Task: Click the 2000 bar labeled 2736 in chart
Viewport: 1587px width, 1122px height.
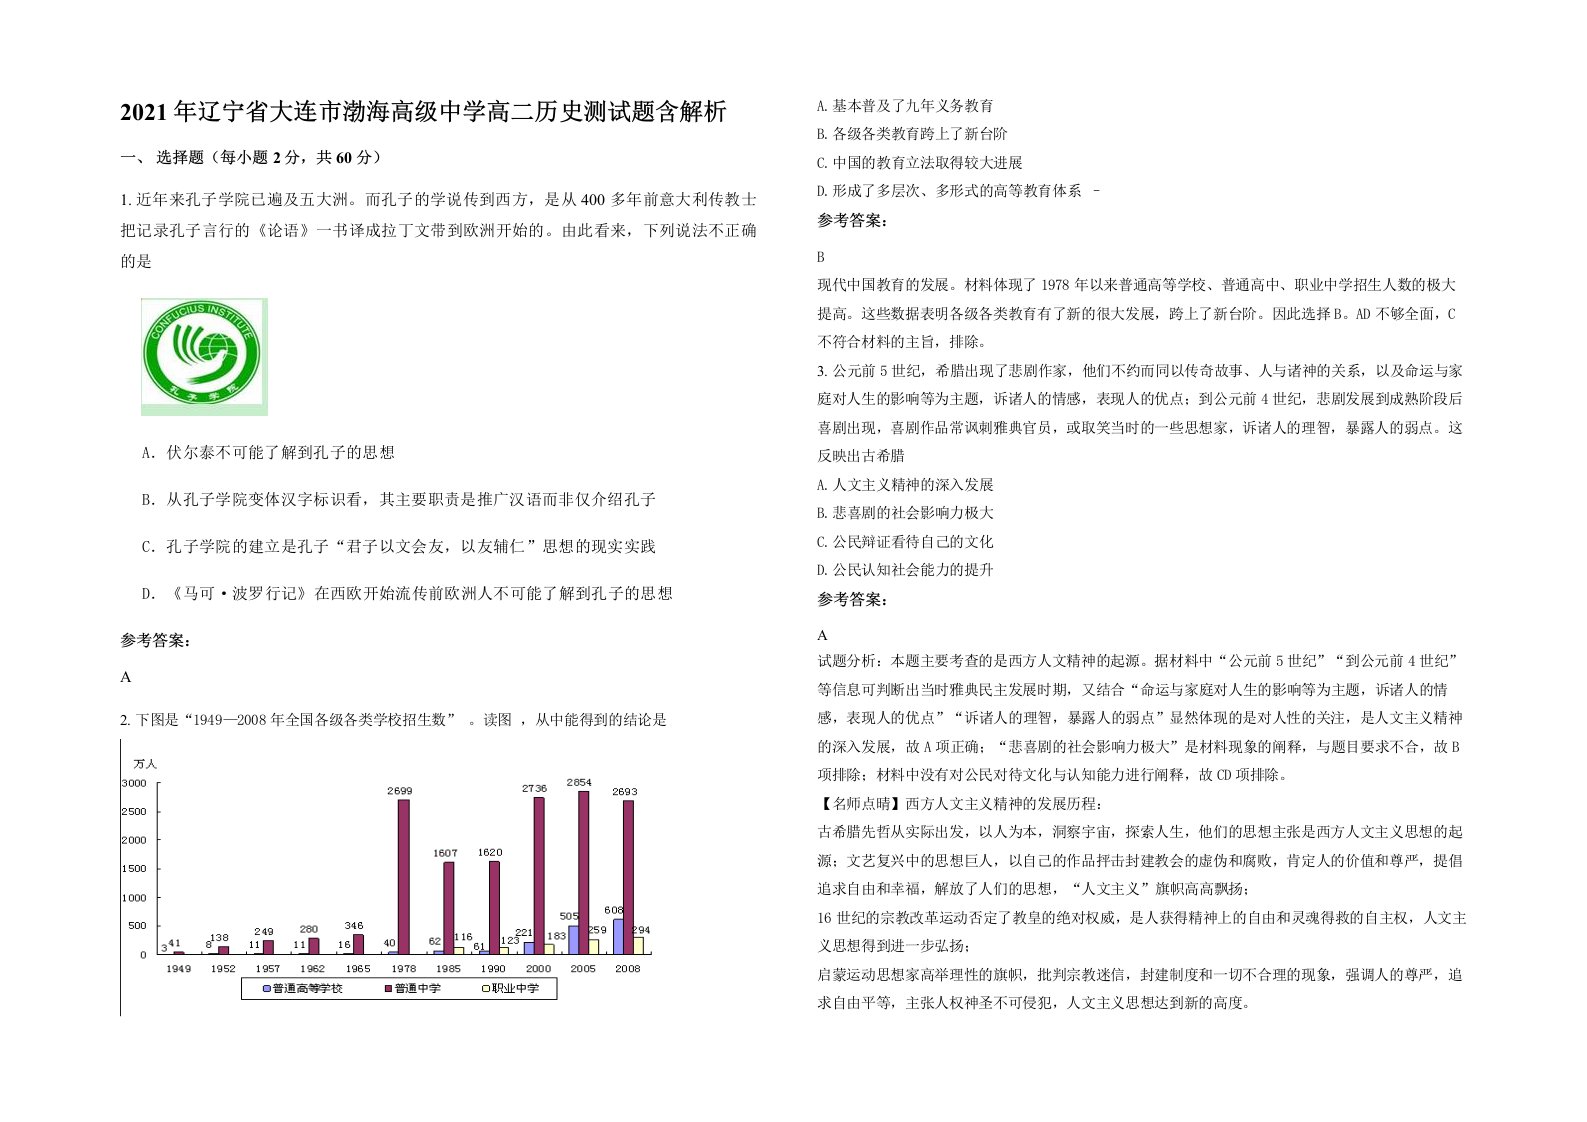Action: click(539, 876)
